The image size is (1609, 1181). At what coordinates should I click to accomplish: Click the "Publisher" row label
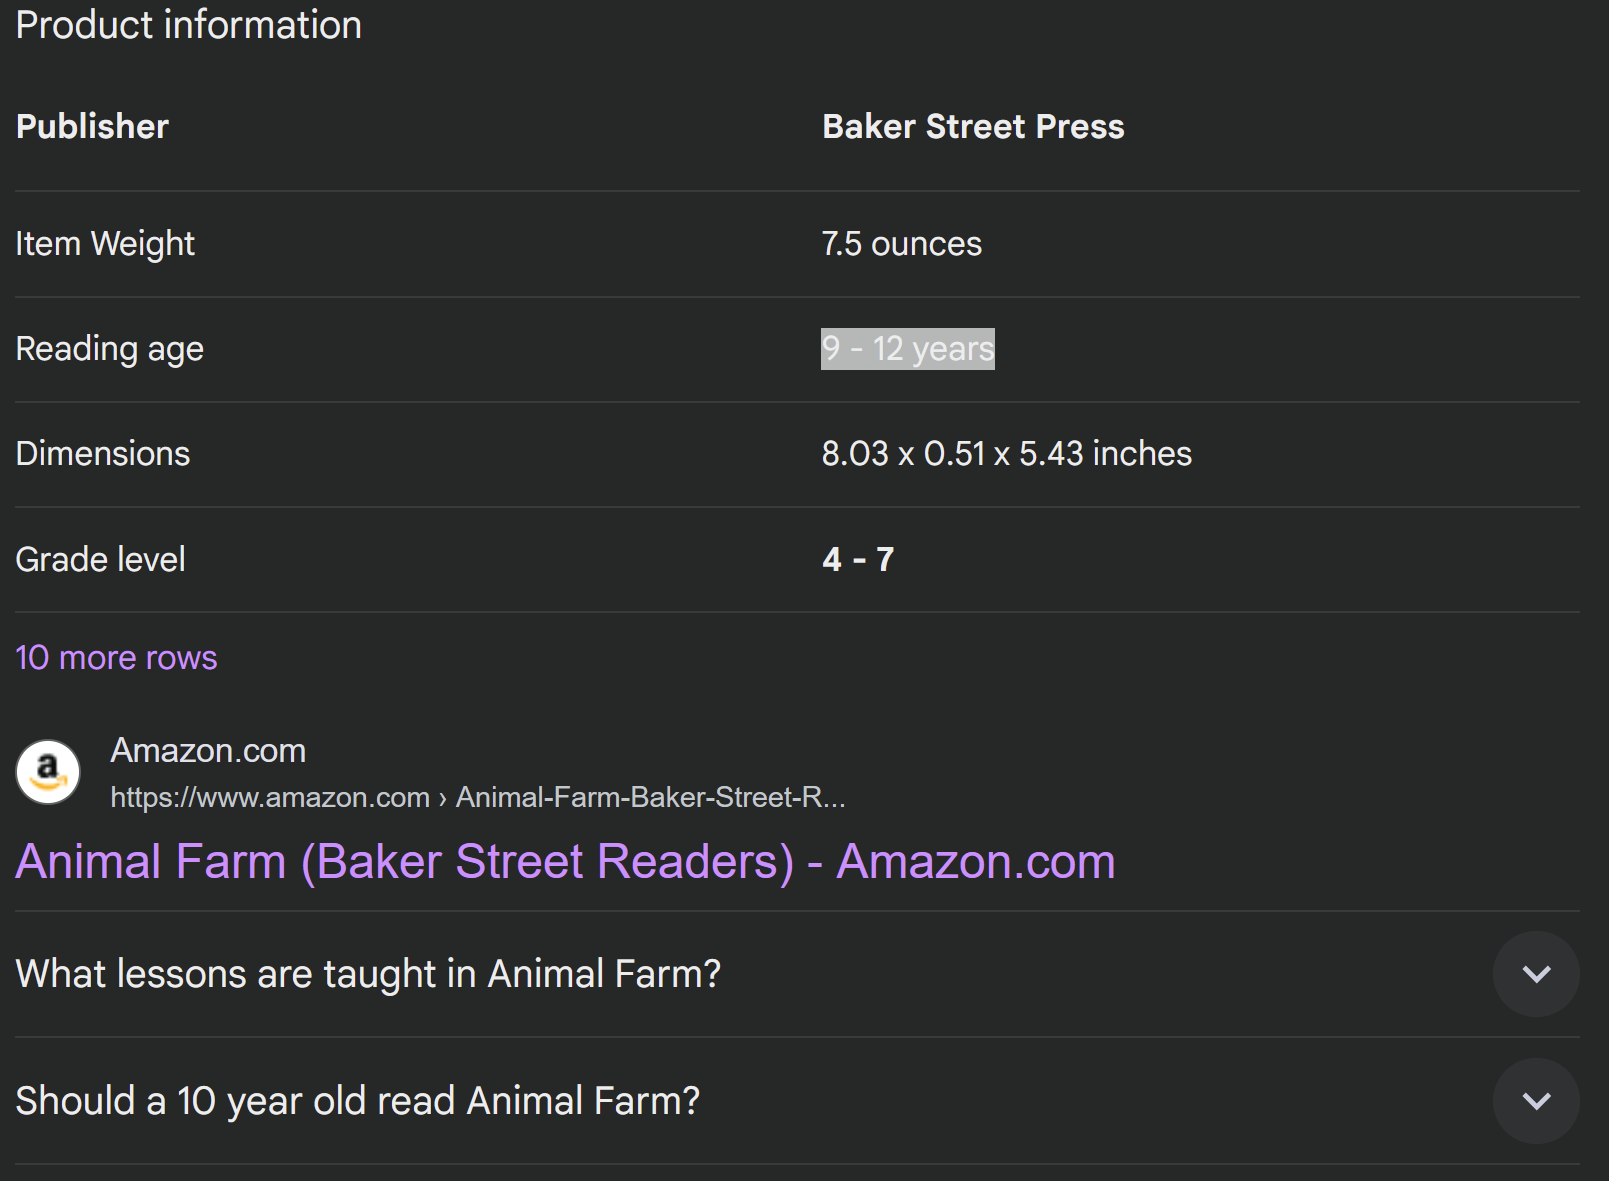(x=92, y=127)
